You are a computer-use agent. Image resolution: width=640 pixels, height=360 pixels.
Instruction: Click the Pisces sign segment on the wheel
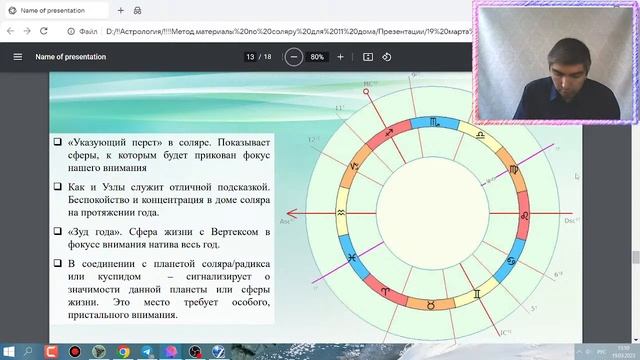pyautogui.click(x=352, y=257)
